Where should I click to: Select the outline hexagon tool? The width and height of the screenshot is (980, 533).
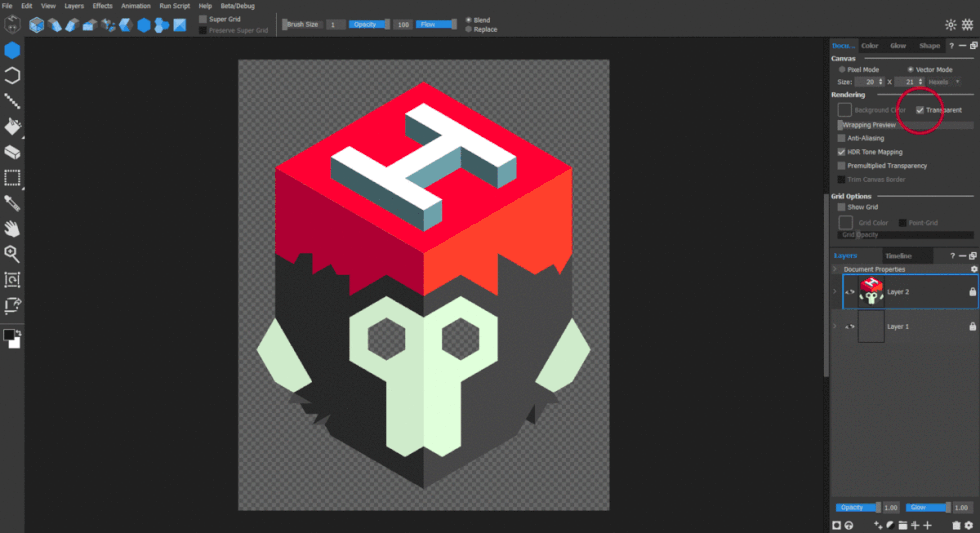pos(12,76)
